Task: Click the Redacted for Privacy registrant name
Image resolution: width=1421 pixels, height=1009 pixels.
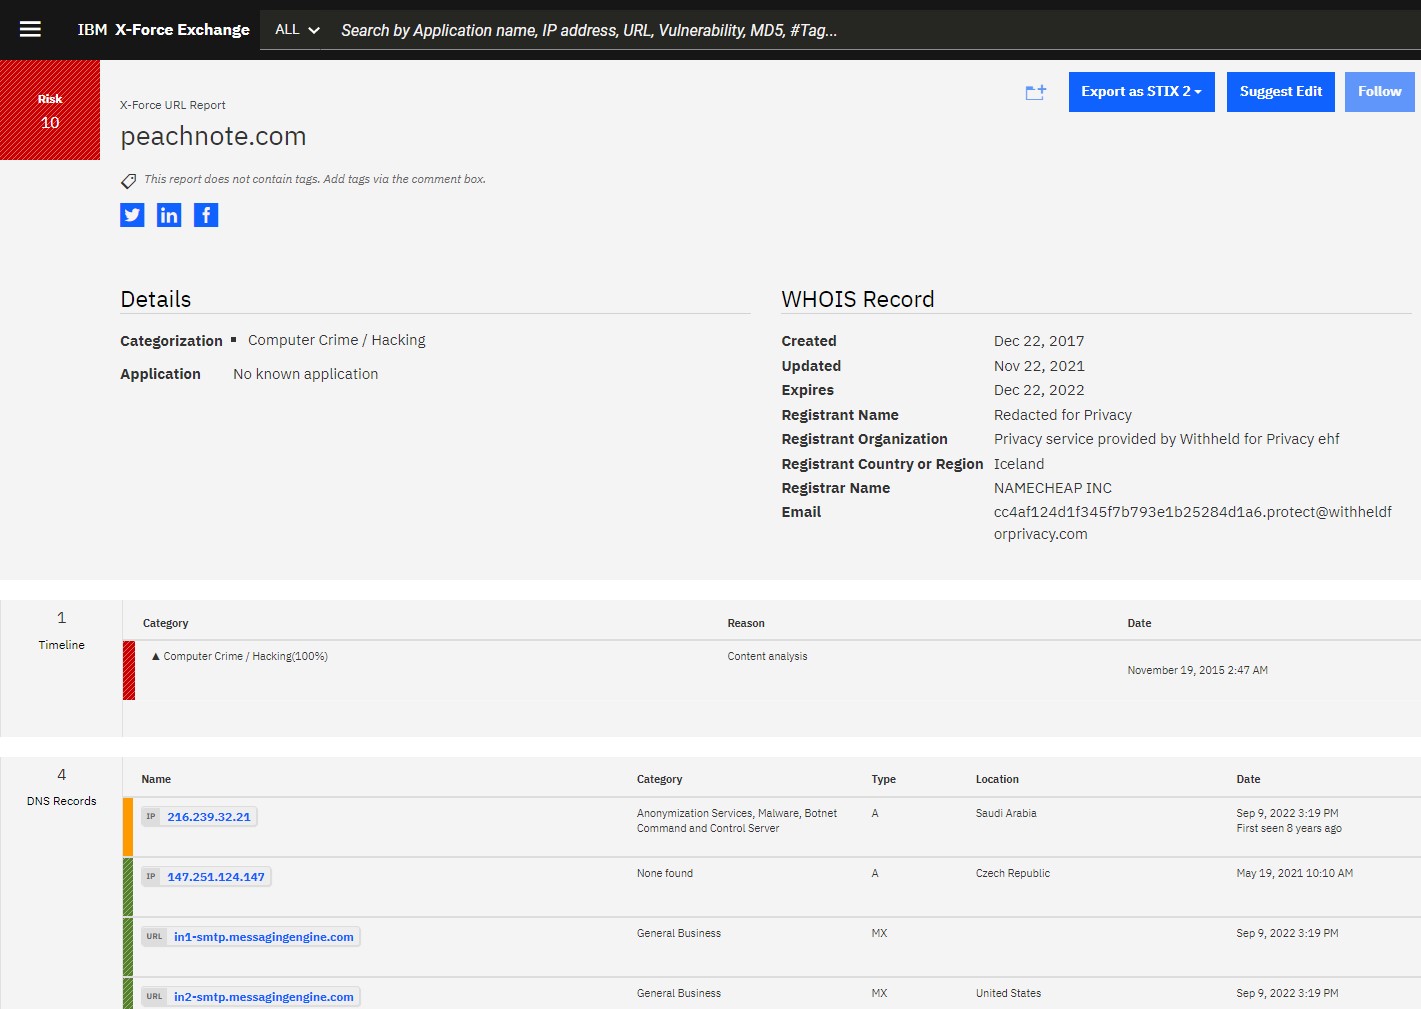Action: (1063, 415)
